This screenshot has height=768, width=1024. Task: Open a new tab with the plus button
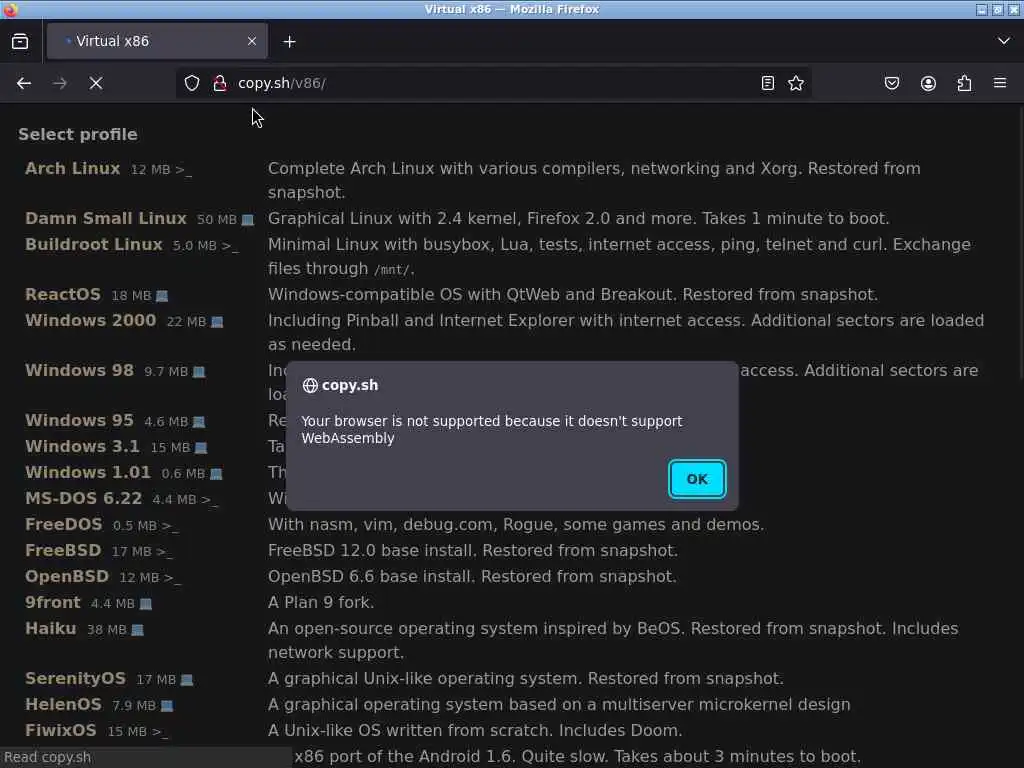(x=289, y=41)
